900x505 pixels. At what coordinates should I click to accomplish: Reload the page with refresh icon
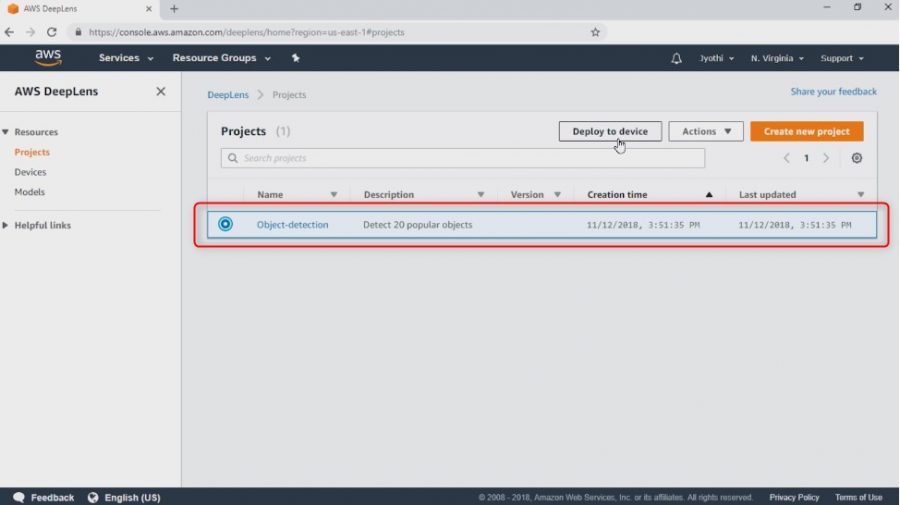coord(52,32)
